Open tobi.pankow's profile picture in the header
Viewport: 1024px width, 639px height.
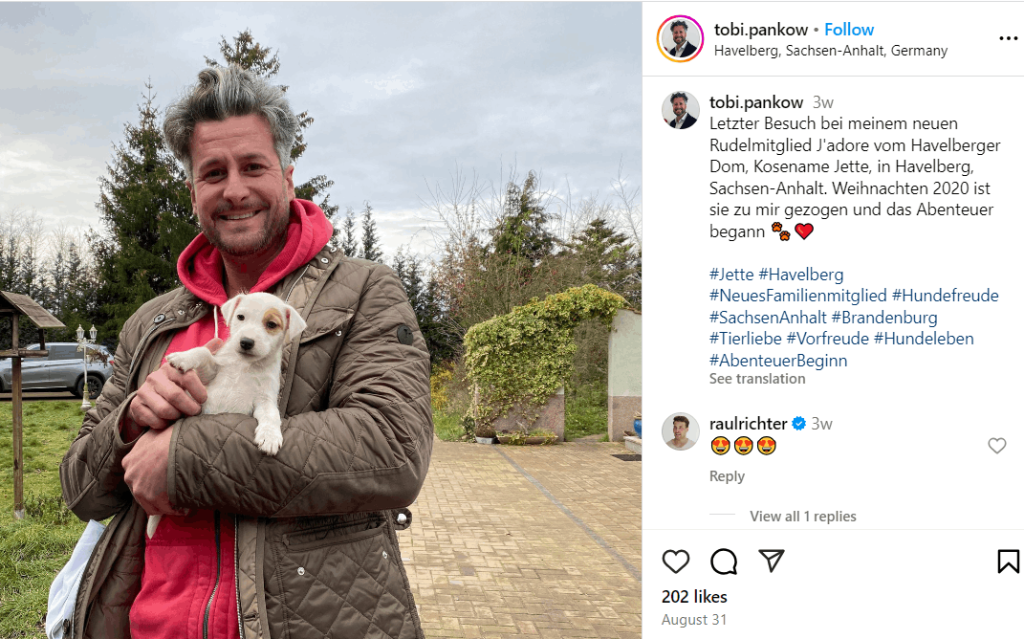[680, 39]
